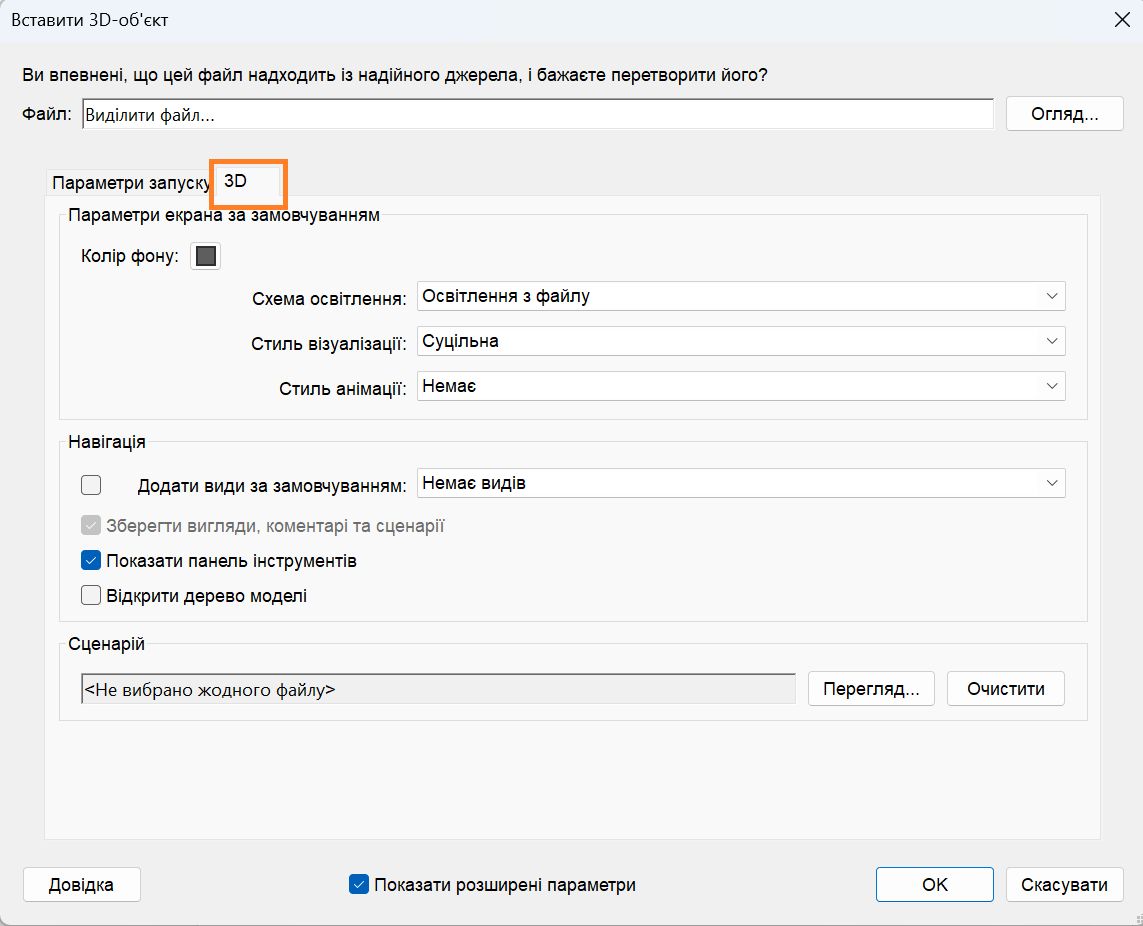1143x926 pixels.
Task: Click the disabled Зберегти вигляди checkbox
Action: tap(88, 525)
